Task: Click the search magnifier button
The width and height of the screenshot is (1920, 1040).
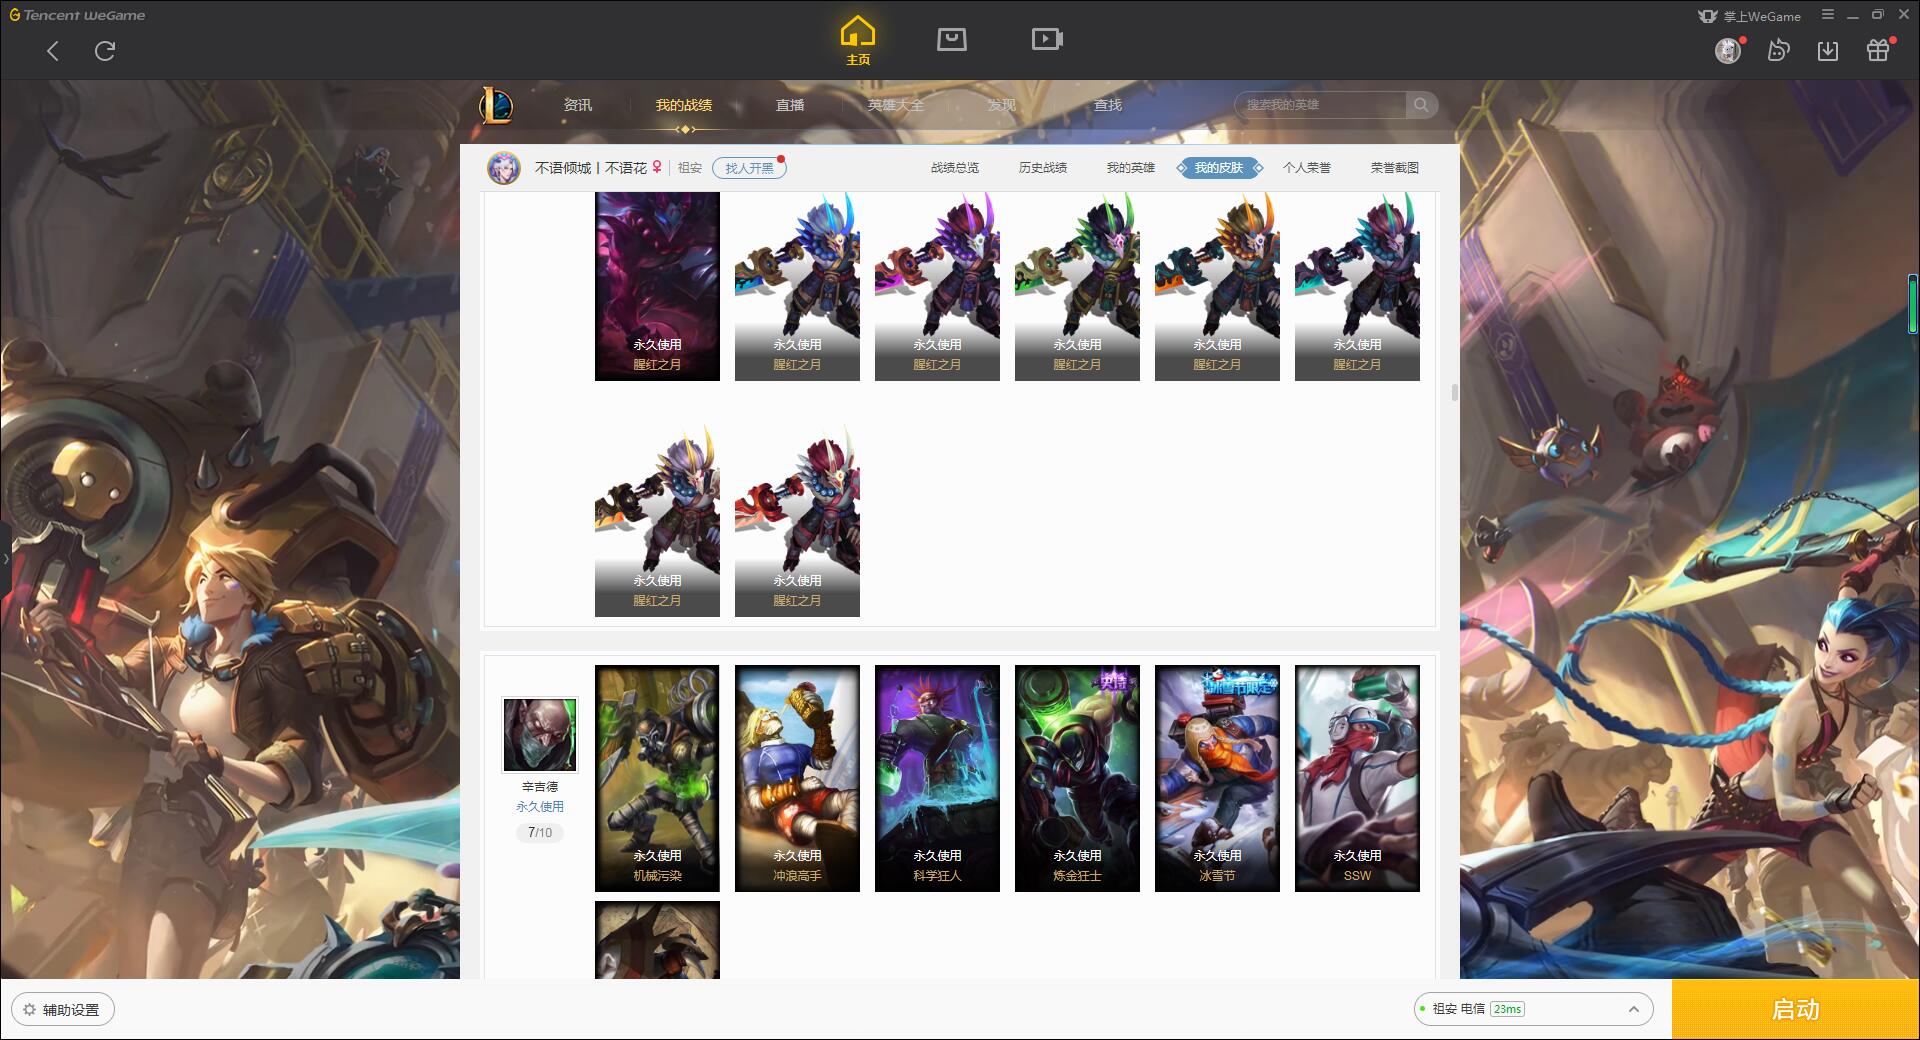Action: click(x=1421, y=105)
